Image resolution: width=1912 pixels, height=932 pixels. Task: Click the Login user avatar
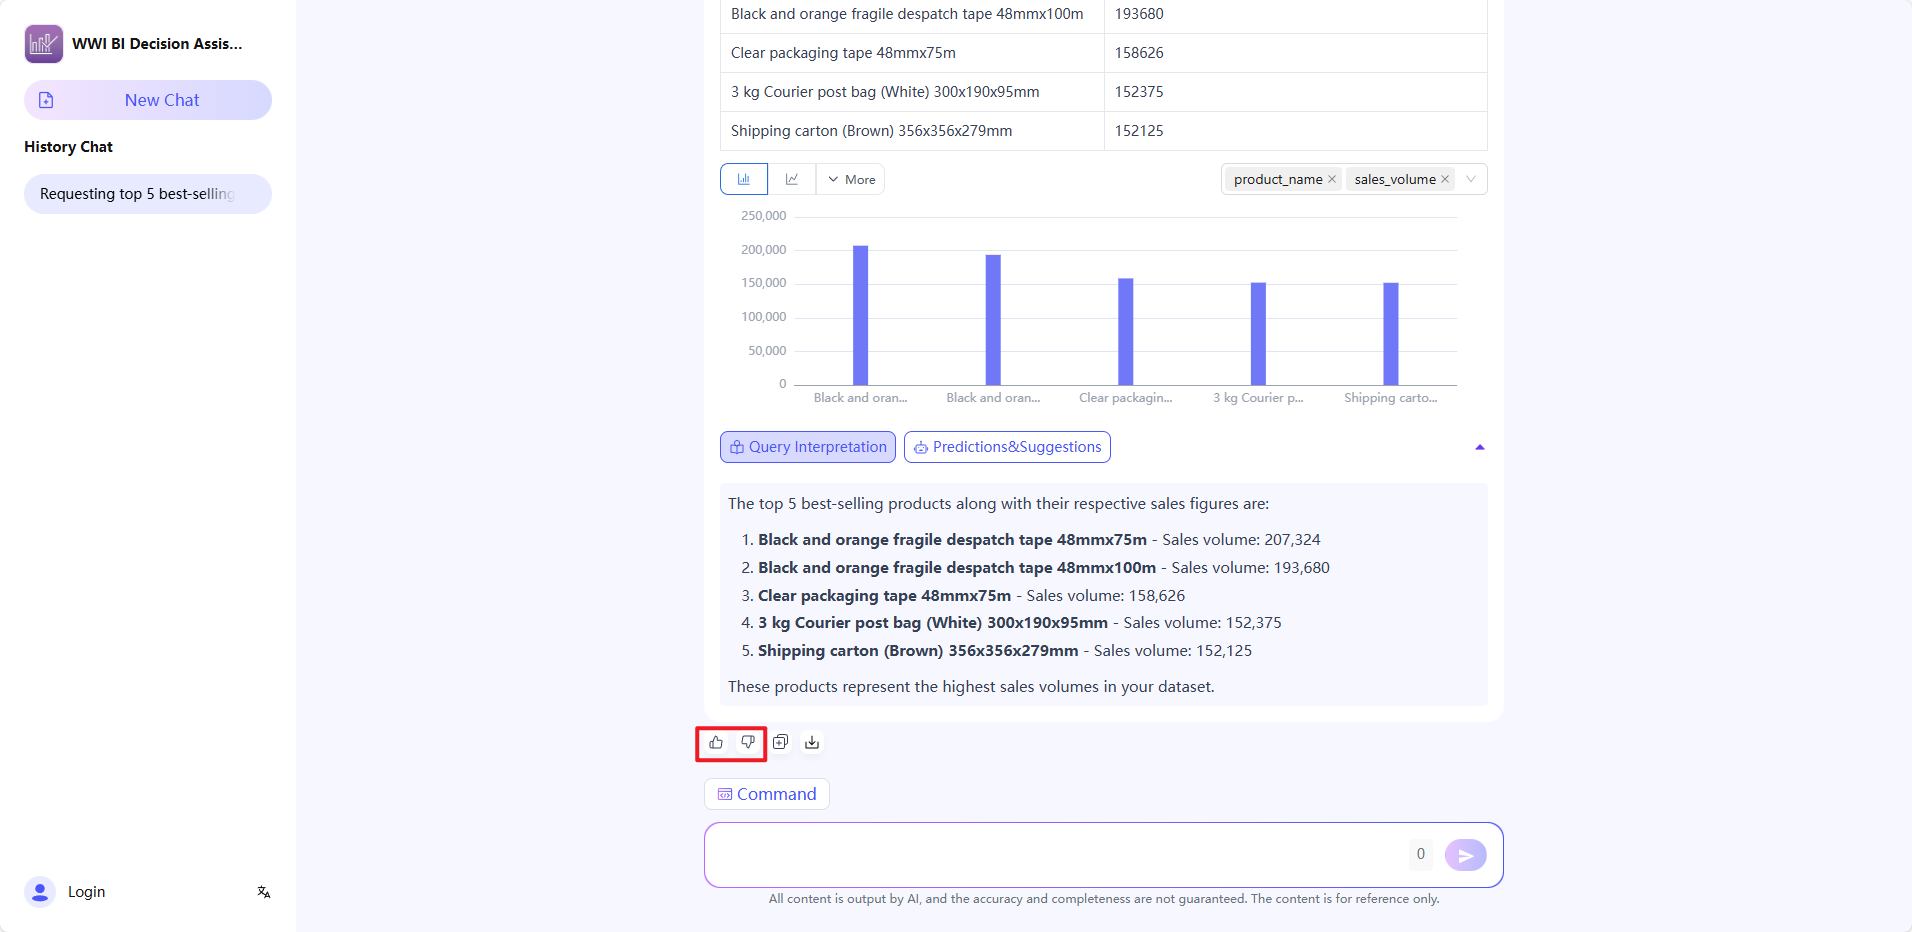point(40,892)
